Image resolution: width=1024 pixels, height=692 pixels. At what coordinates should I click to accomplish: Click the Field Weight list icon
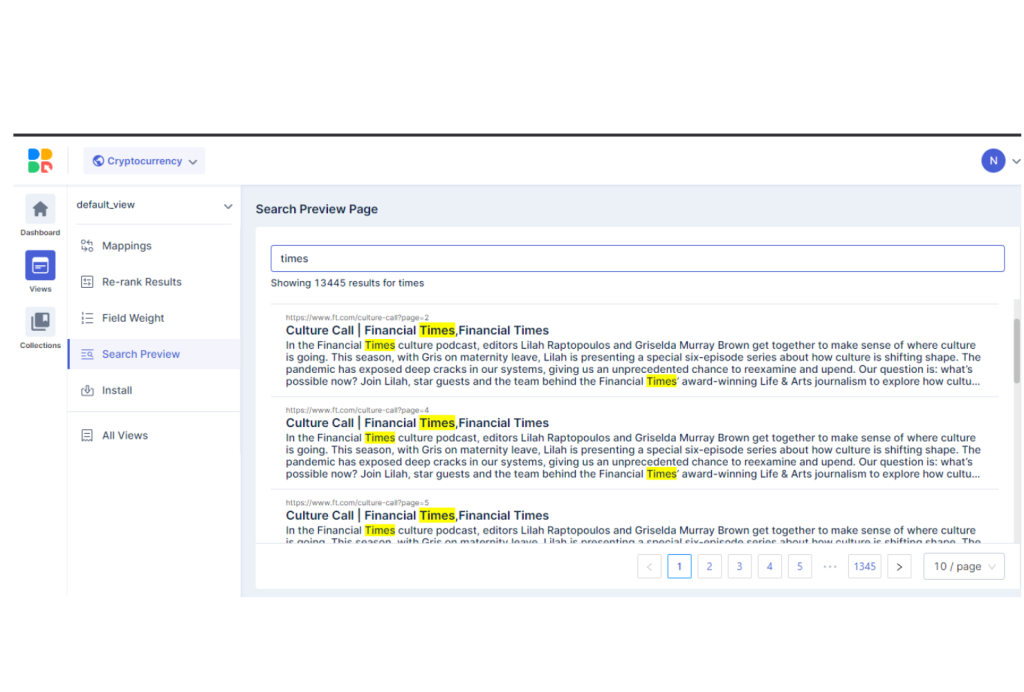click(87, 318)
